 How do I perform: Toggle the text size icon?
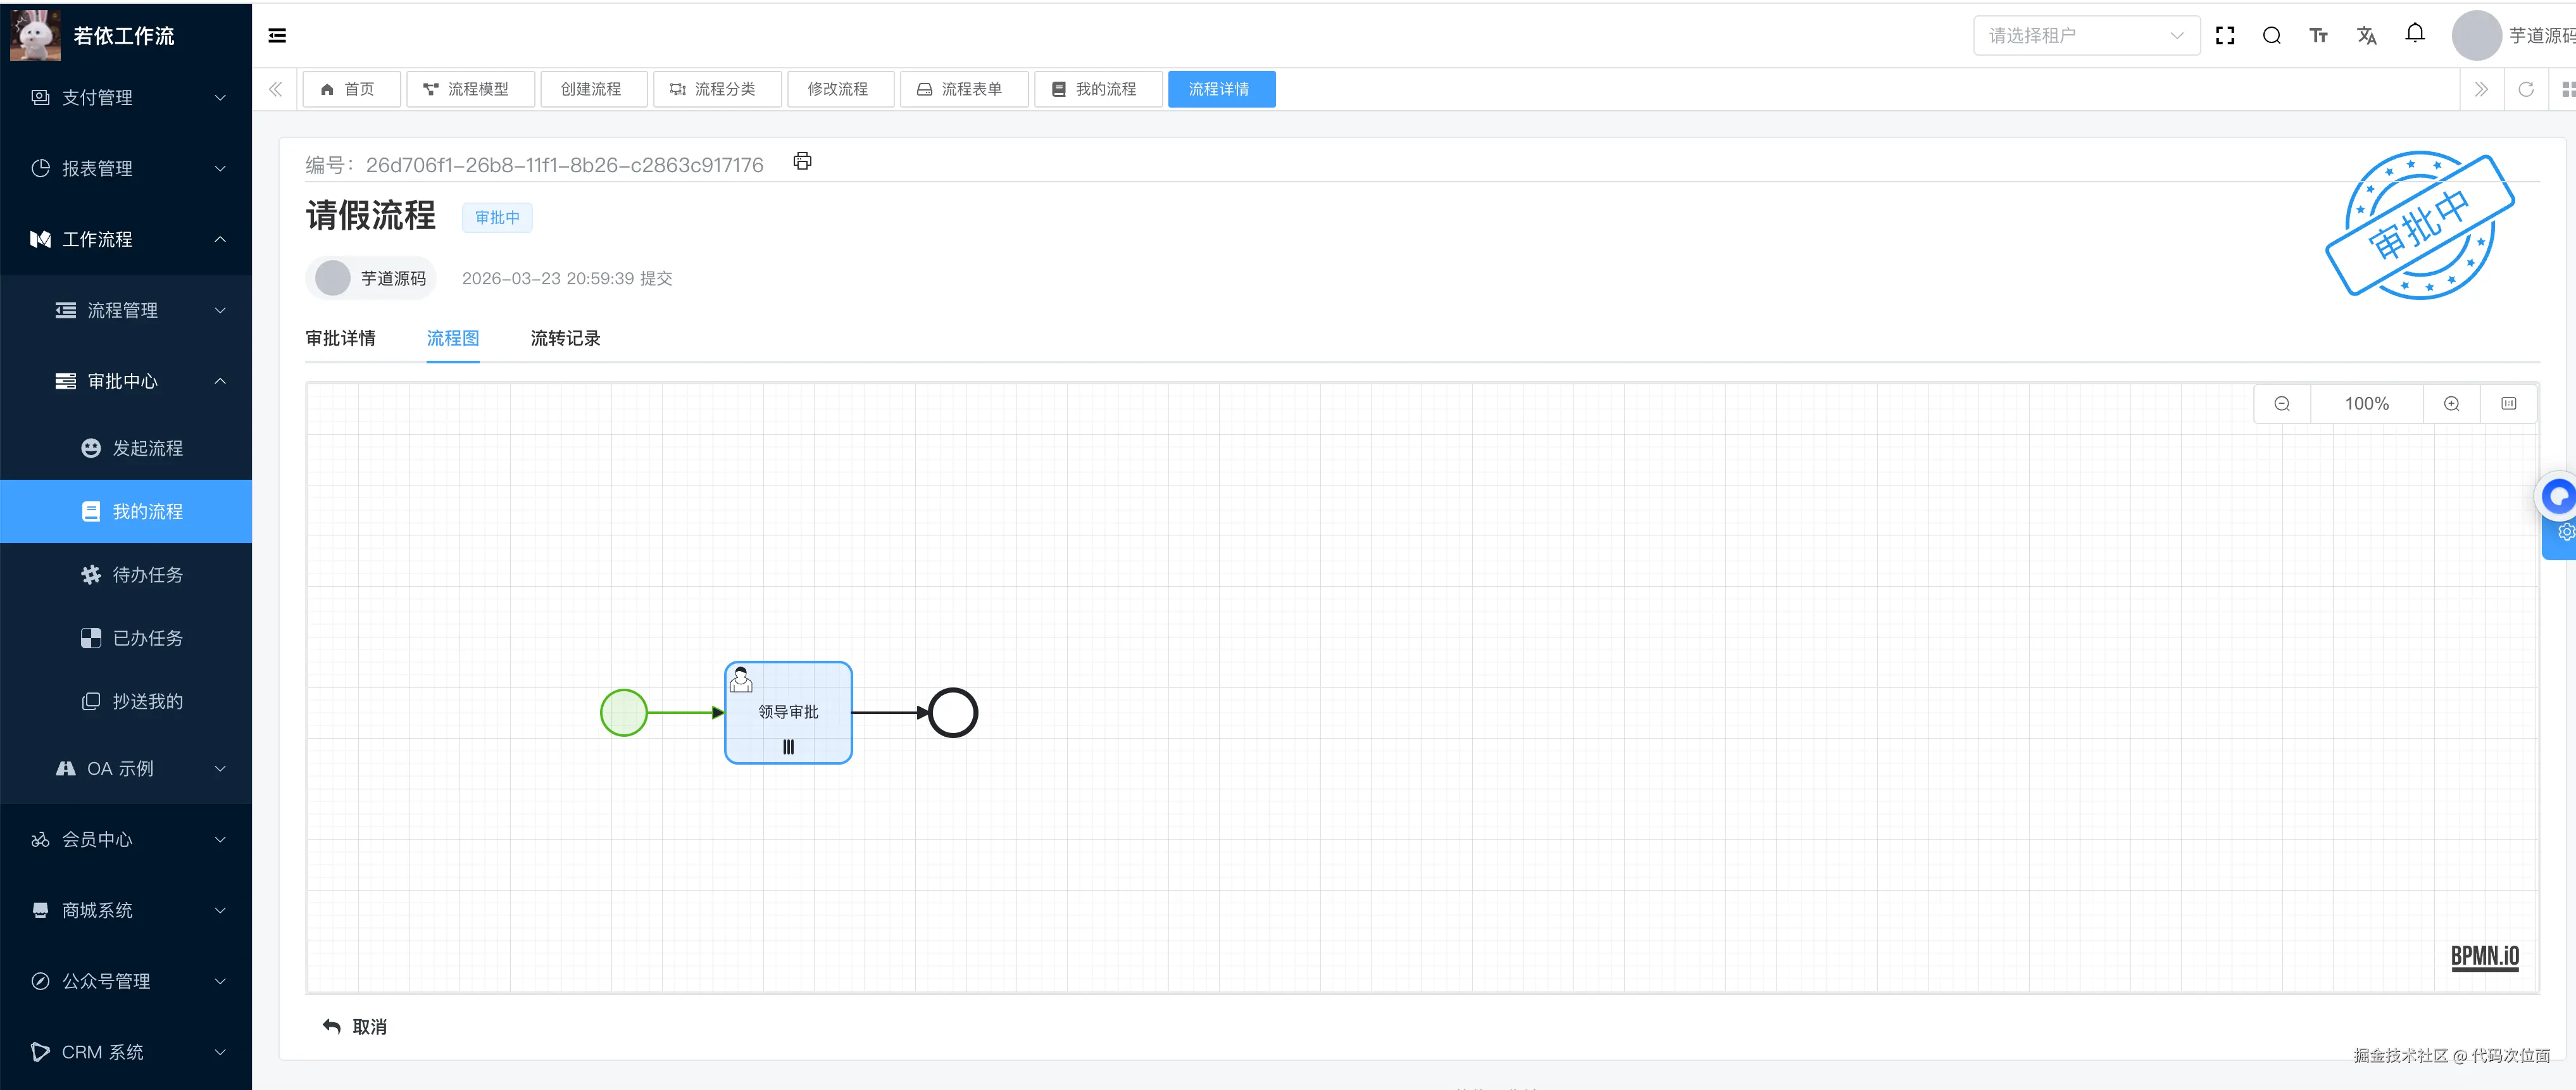click(x=2318, y=36)
